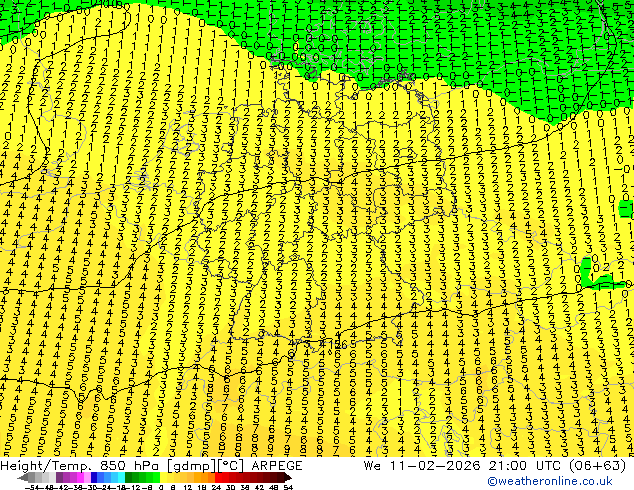Click the dark green swatch in the legend bar
This screenshot has width=634, height=490.
coord(129,477)
